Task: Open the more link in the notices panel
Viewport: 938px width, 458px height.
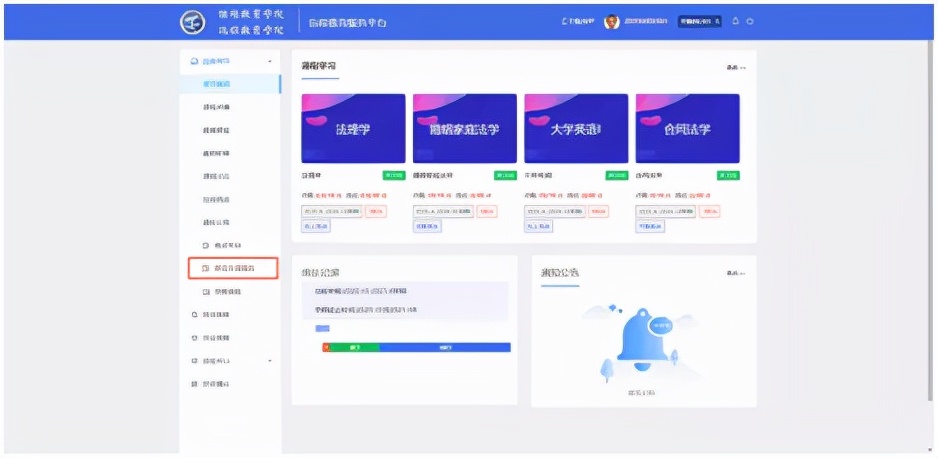Action: pos(736,273)
